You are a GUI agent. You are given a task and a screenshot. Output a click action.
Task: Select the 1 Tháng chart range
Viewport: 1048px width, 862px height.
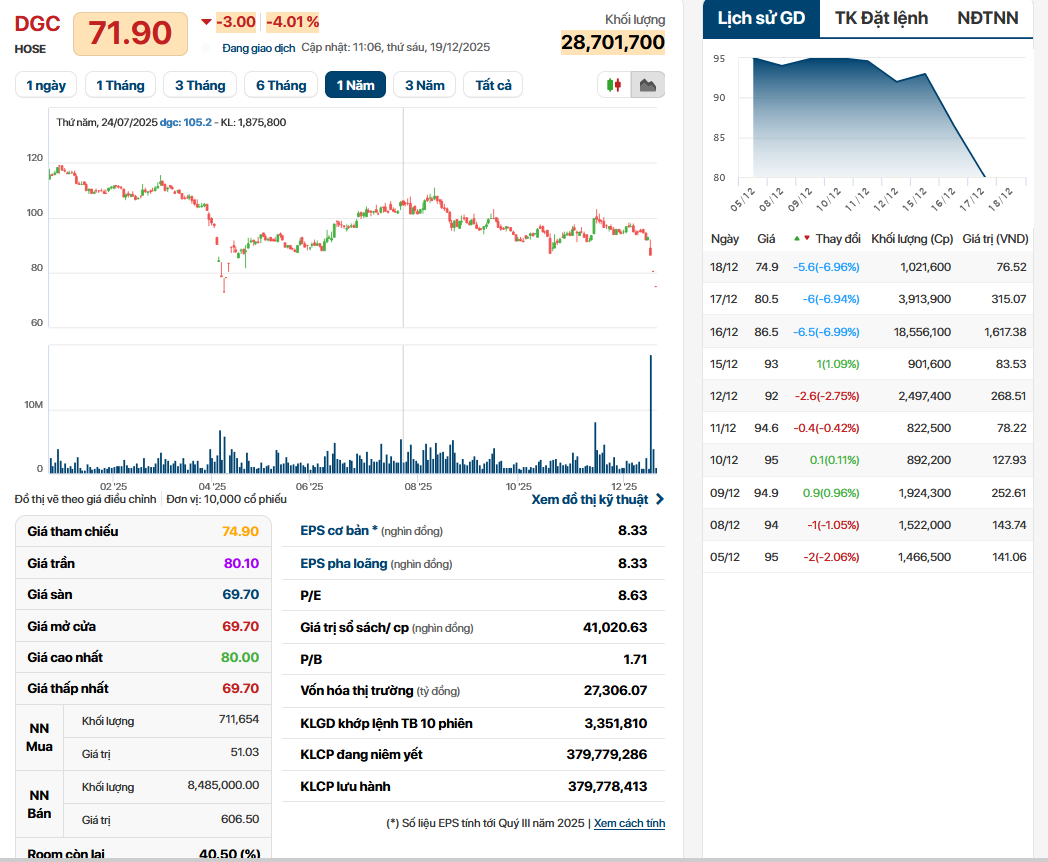(x=120, y=85)
